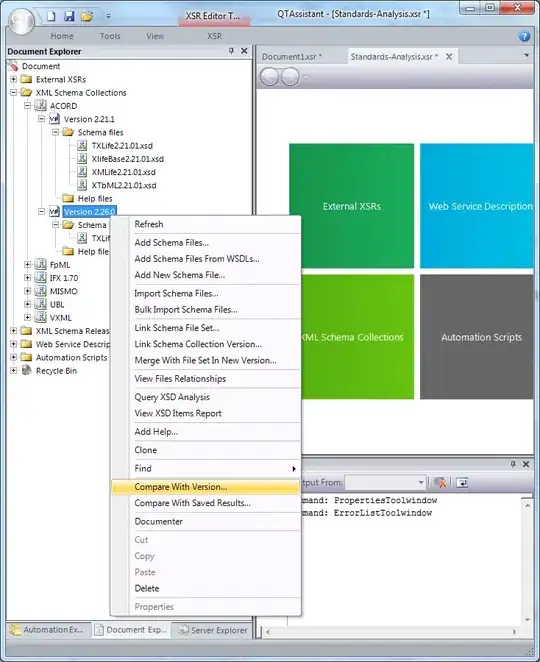Viewport: 540px width, 662px height.
Task: Click the Save icon in quick access toolbar
Action: tap(69, 16)
